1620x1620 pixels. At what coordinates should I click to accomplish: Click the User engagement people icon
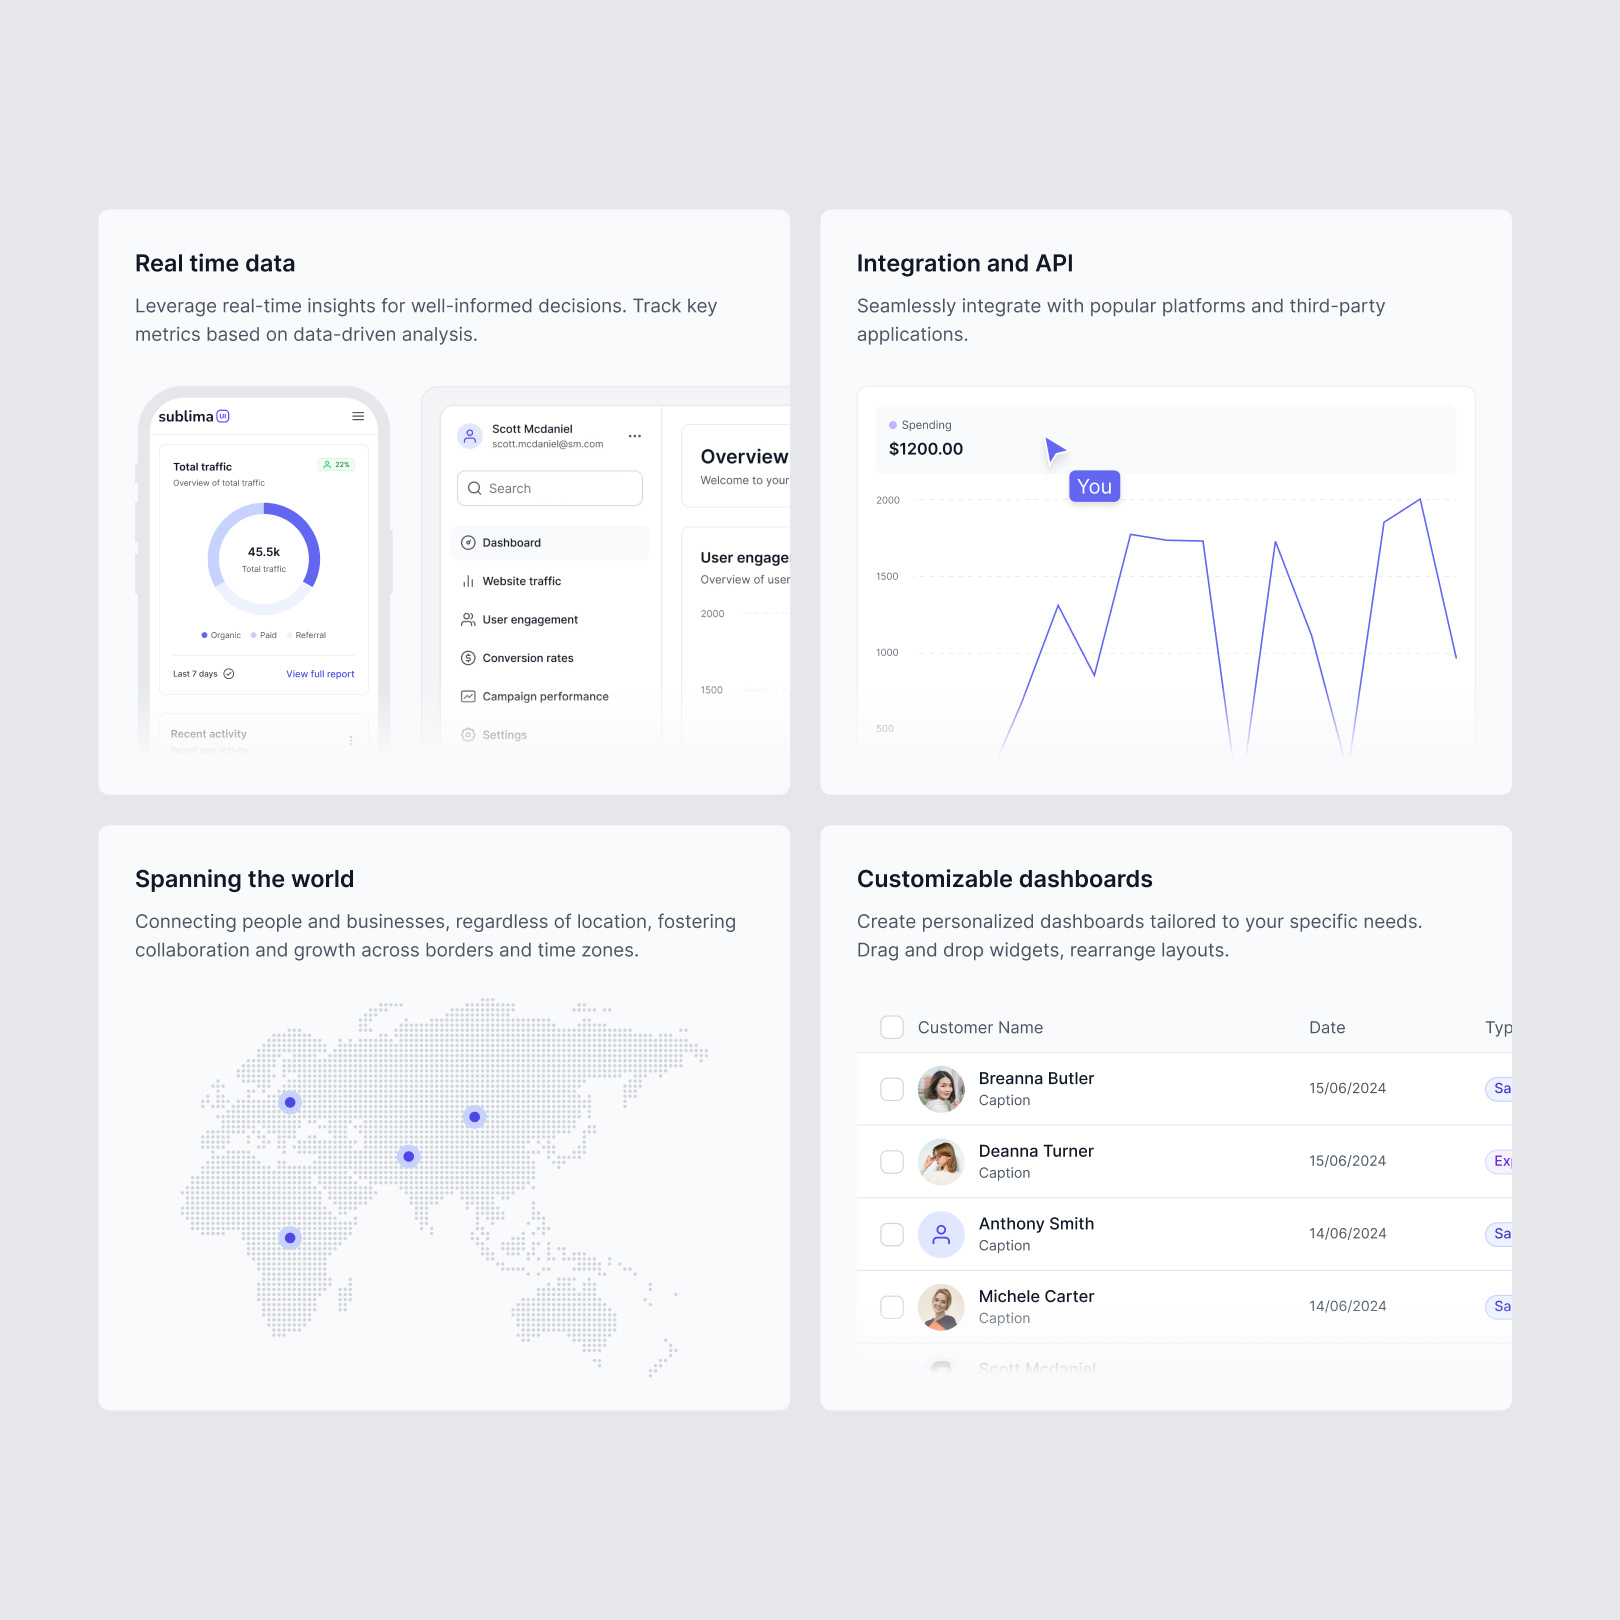coord(467,620)
